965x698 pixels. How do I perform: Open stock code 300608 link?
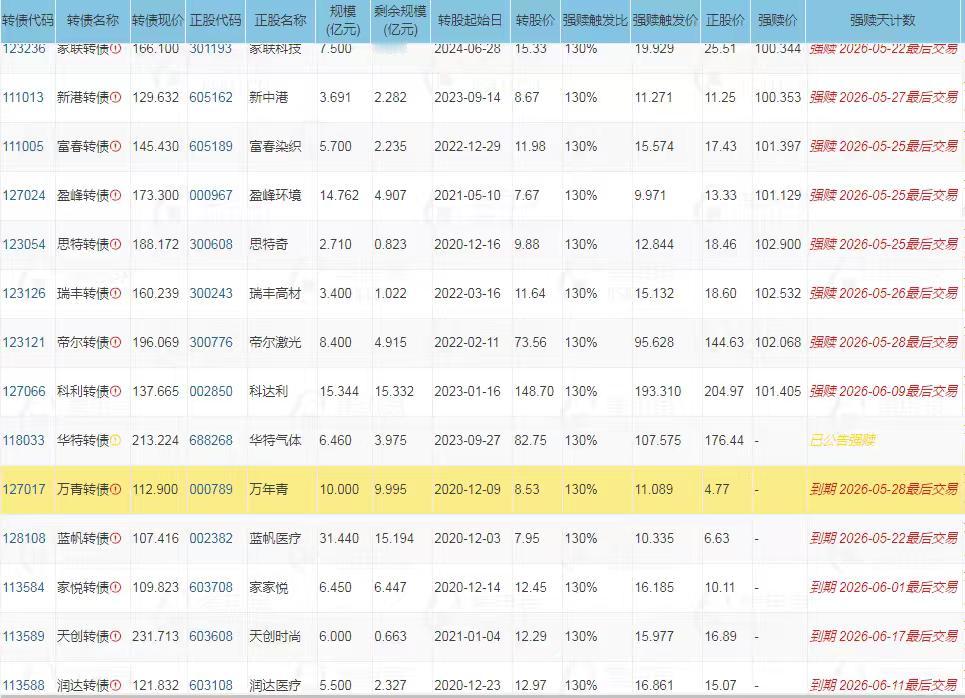coord(211,244)
